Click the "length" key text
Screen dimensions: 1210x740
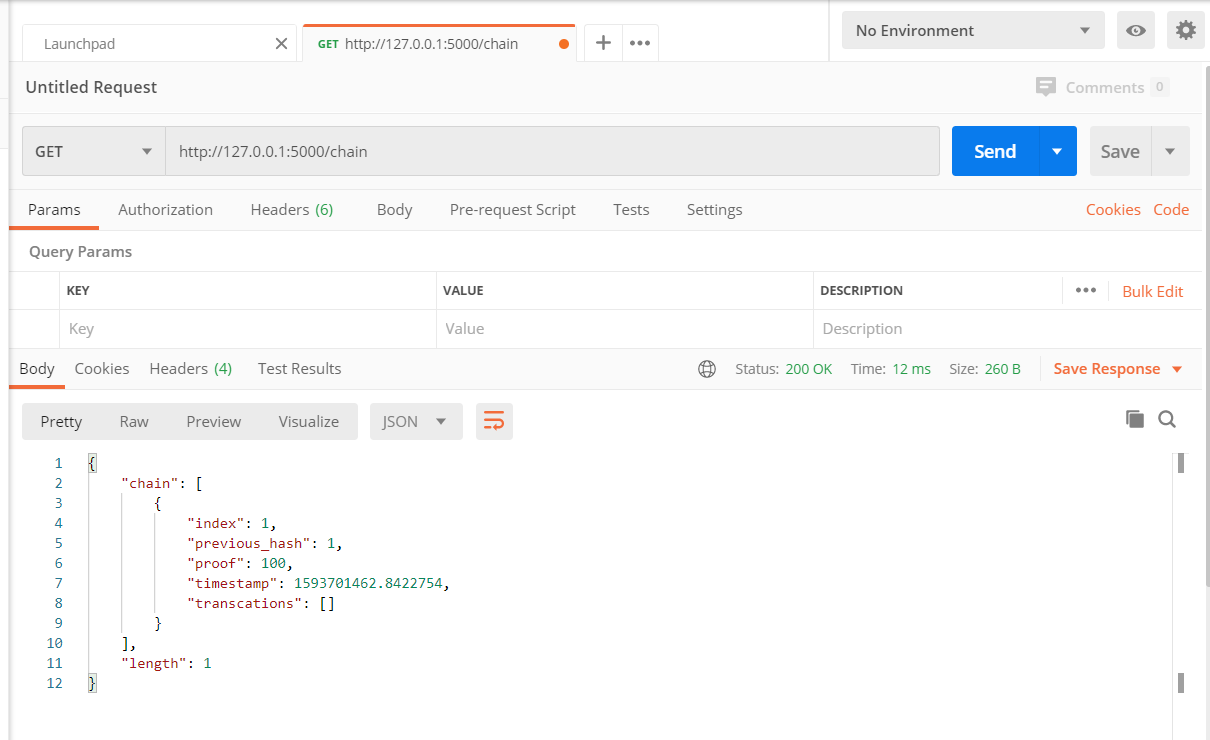coord(153,663)
